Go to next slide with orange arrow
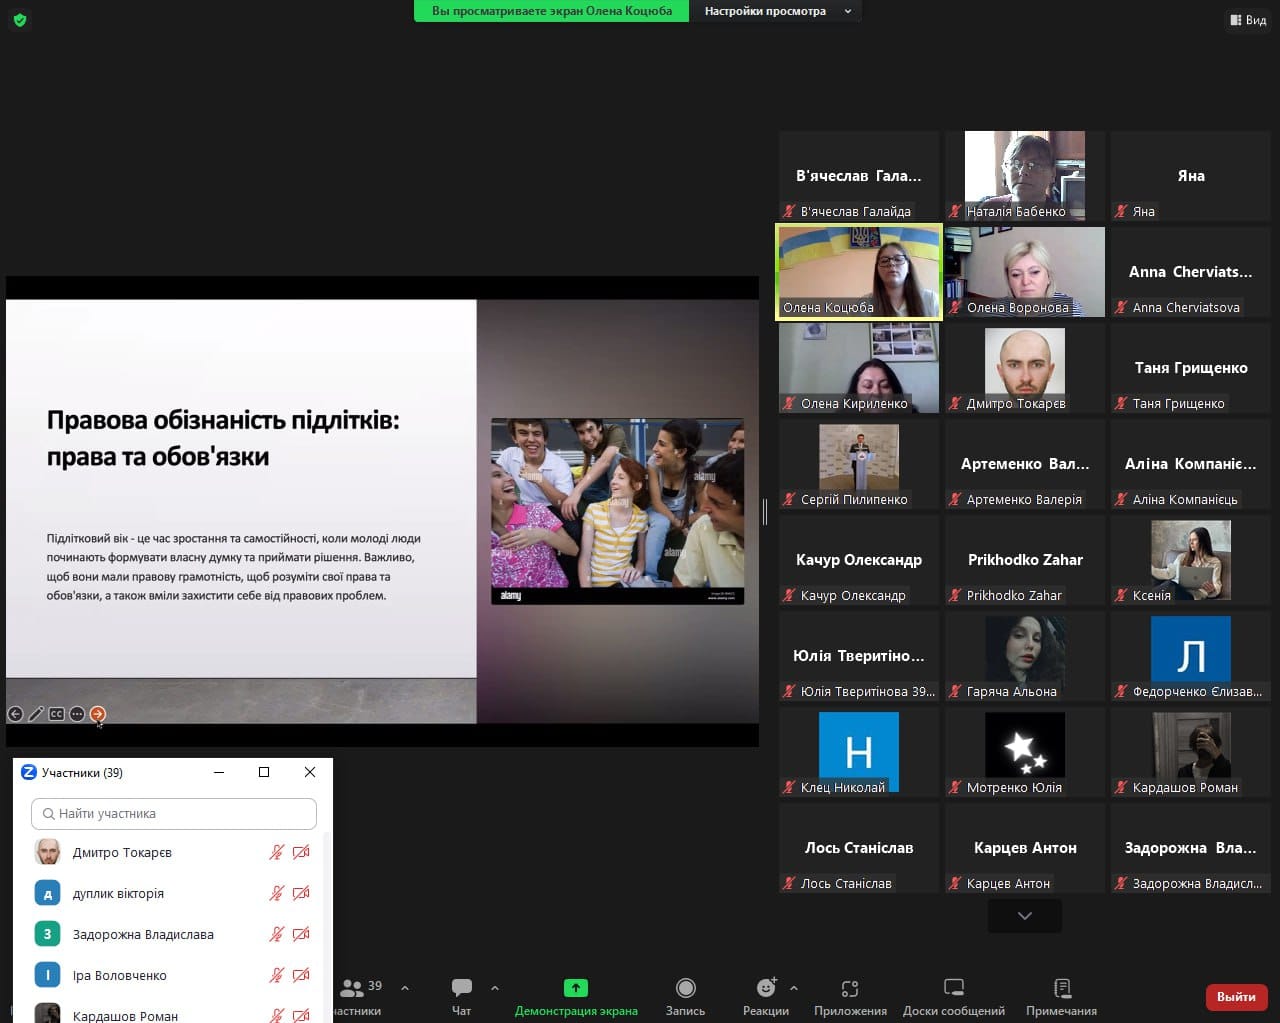This screenshot has height=1023, width=1280. [x=98, y=714]
